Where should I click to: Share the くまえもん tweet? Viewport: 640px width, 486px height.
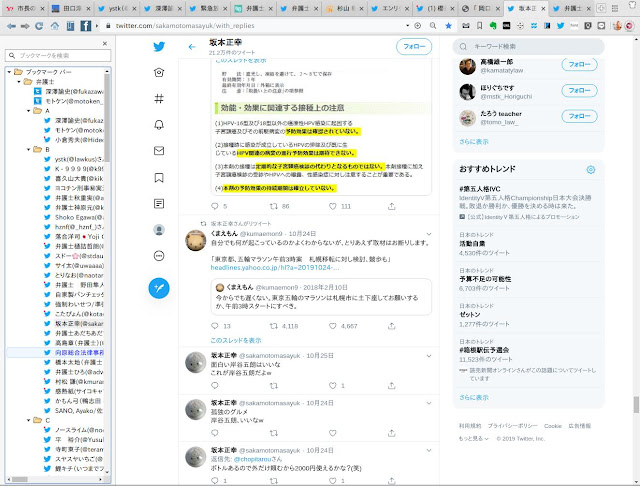tap(391, 326)
